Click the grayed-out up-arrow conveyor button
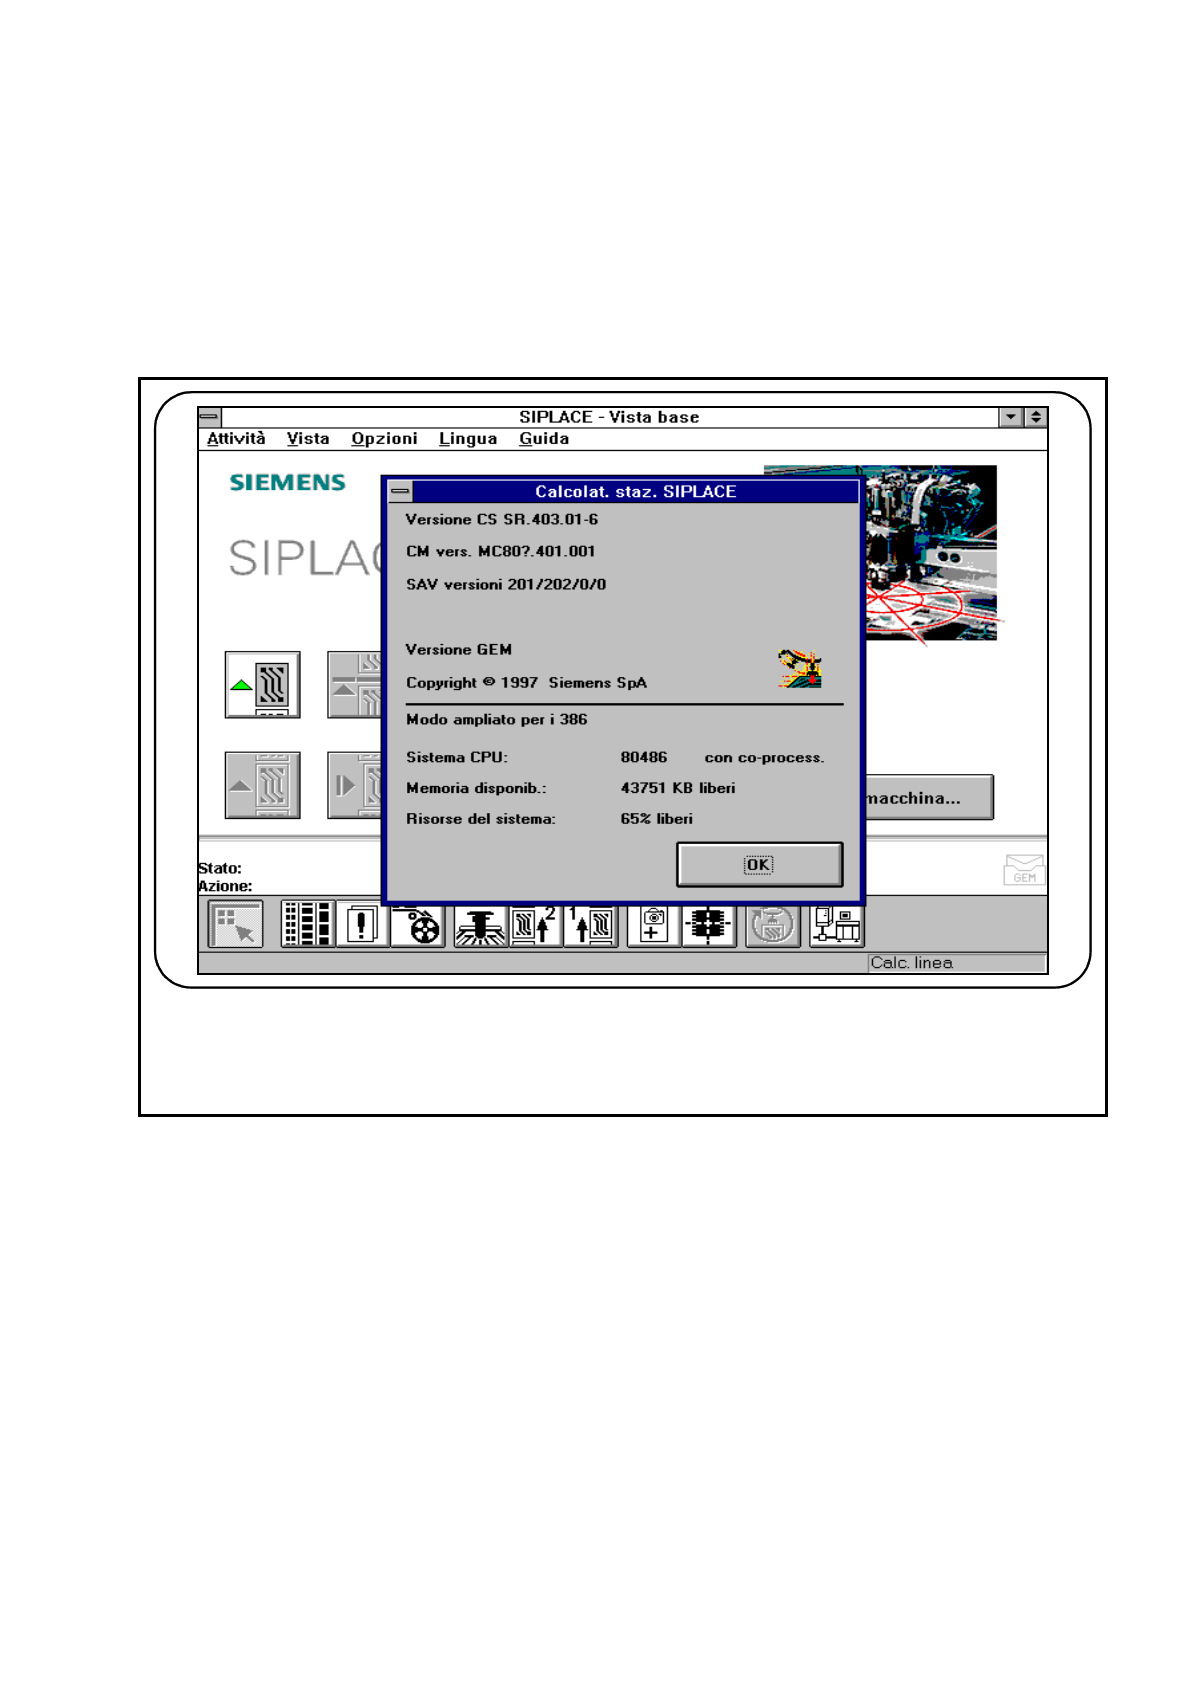The width and height of the screenshot is (1188, 1684). [x=262, y=785]
